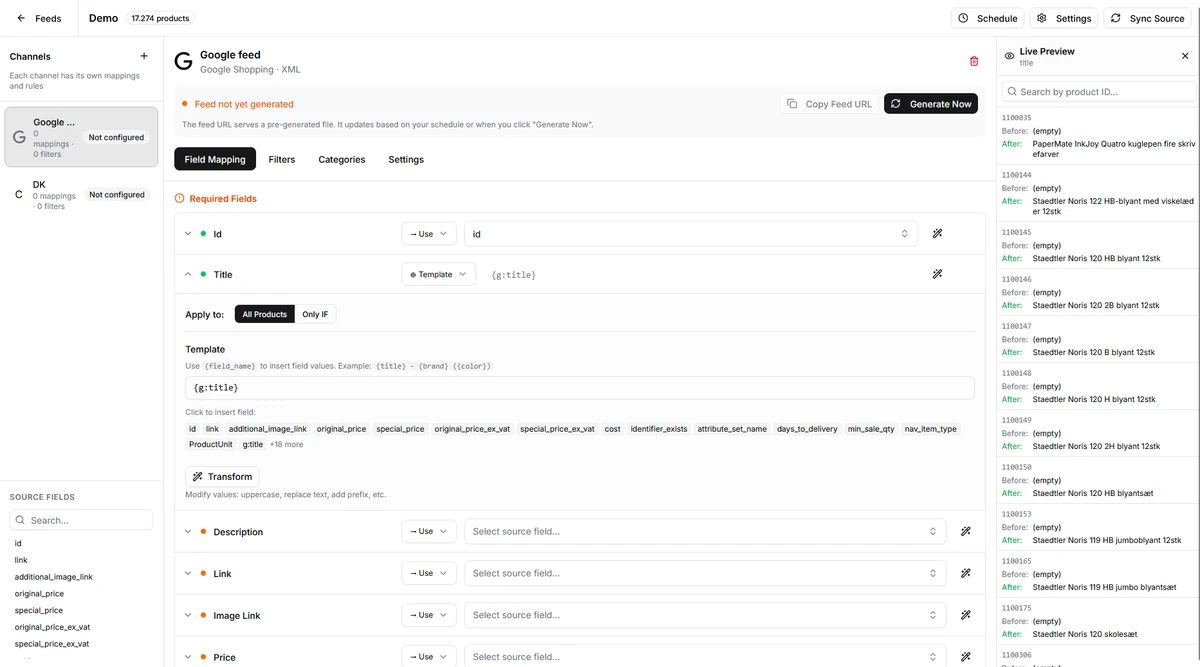Add a new channel with plus icon
Screen dimensions: 1200x667
144,57
